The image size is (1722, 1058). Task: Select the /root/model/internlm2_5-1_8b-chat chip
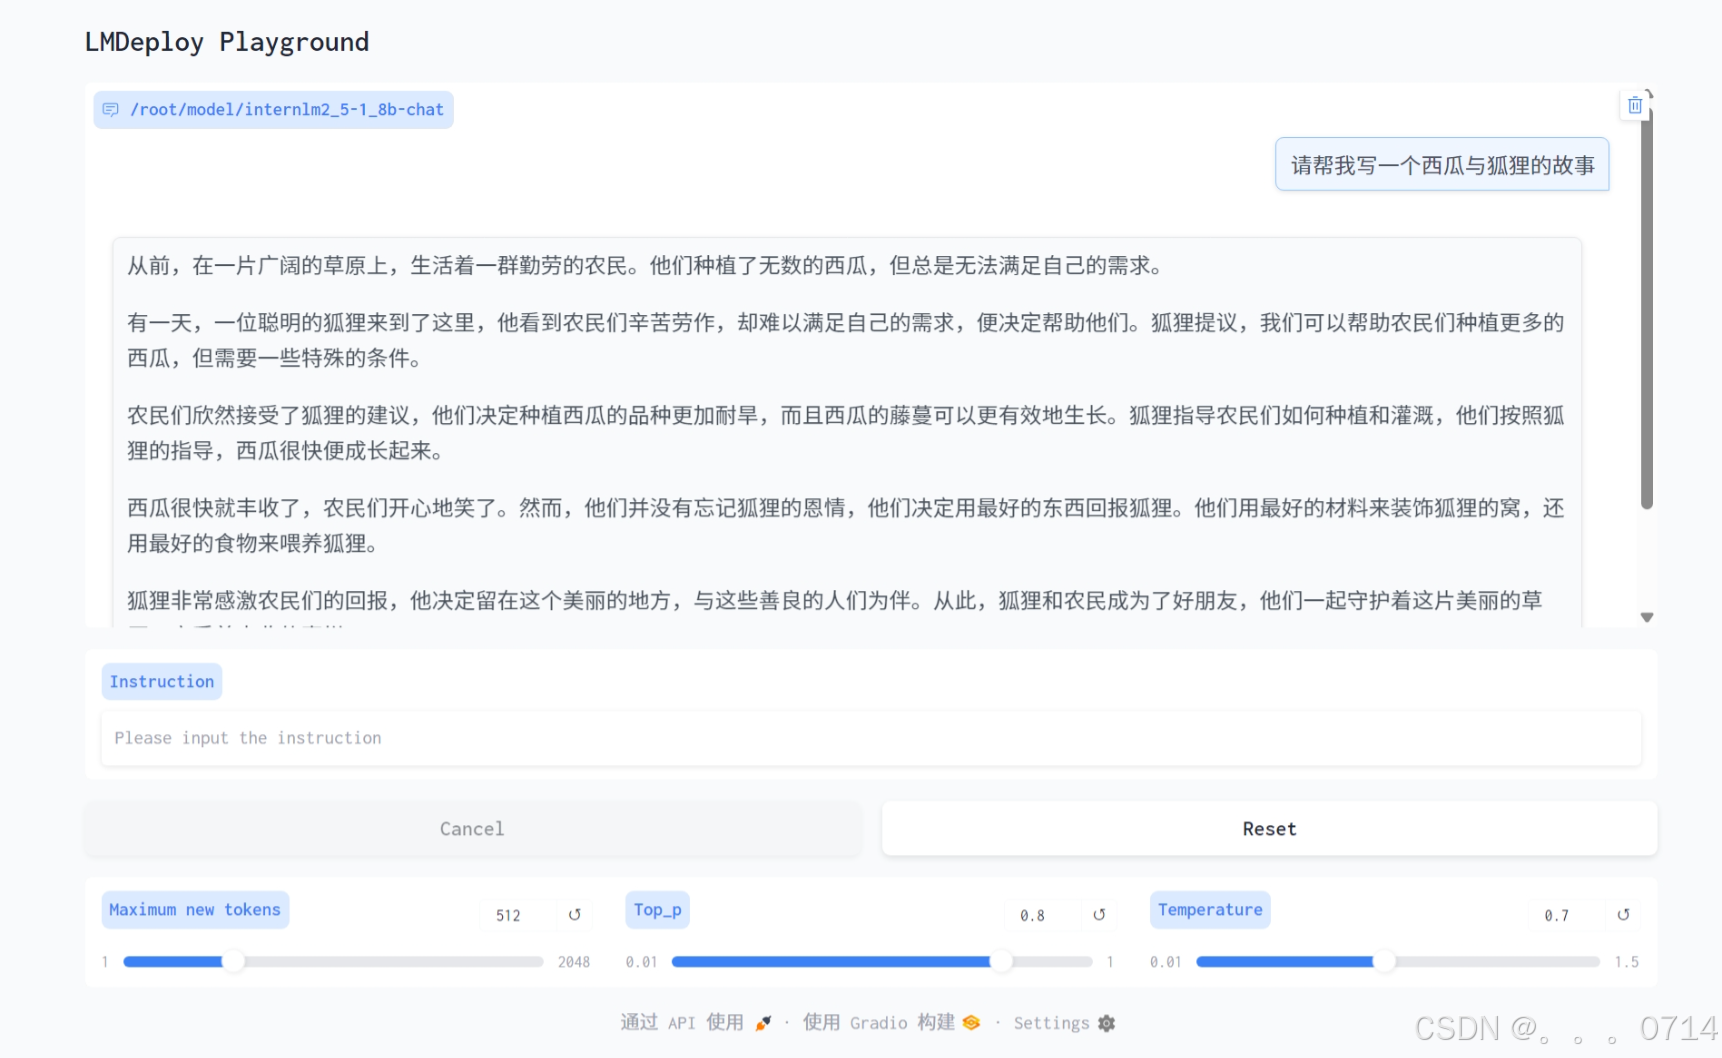coord(273,109)
